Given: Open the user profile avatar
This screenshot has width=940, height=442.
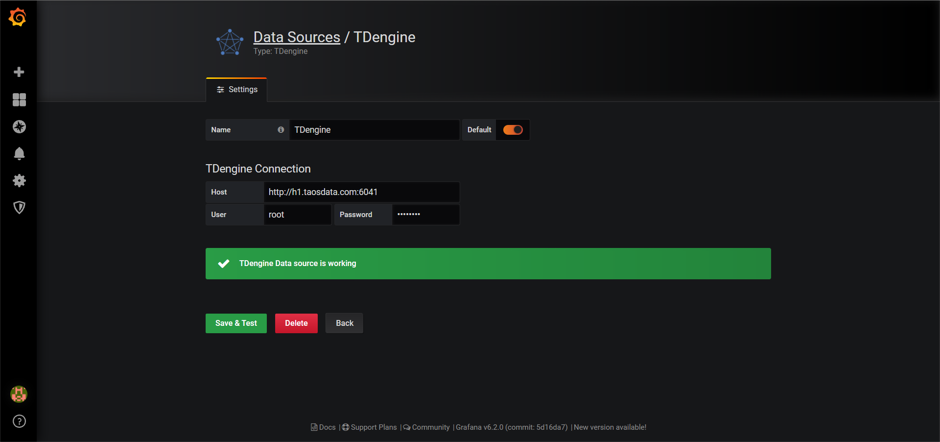Looking at the screenshot, I should [x=19, y=394].
